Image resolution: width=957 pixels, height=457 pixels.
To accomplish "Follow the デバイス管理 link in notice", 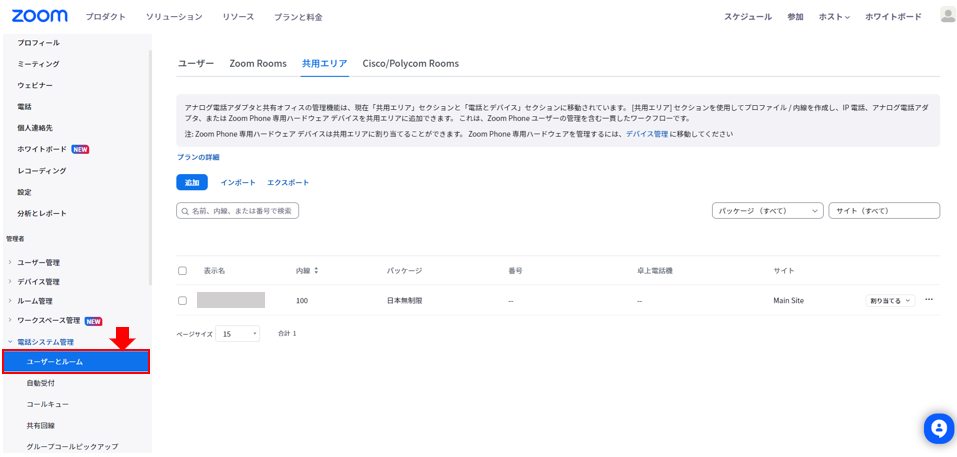I will (647, 134).
